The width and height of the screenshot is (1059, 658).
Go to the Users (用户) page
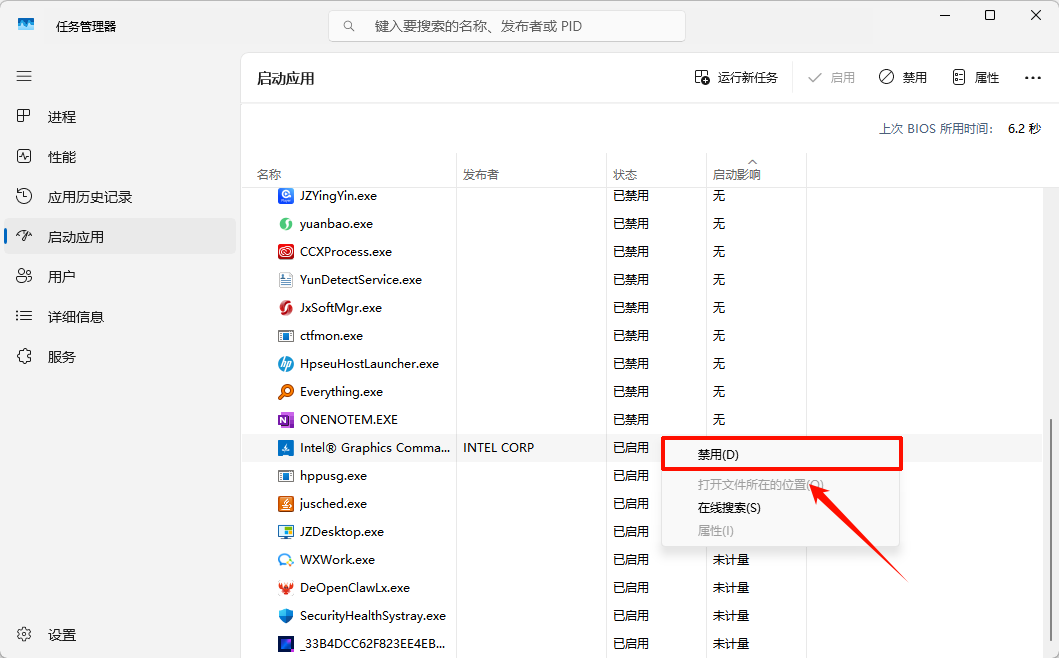(120, 276)
